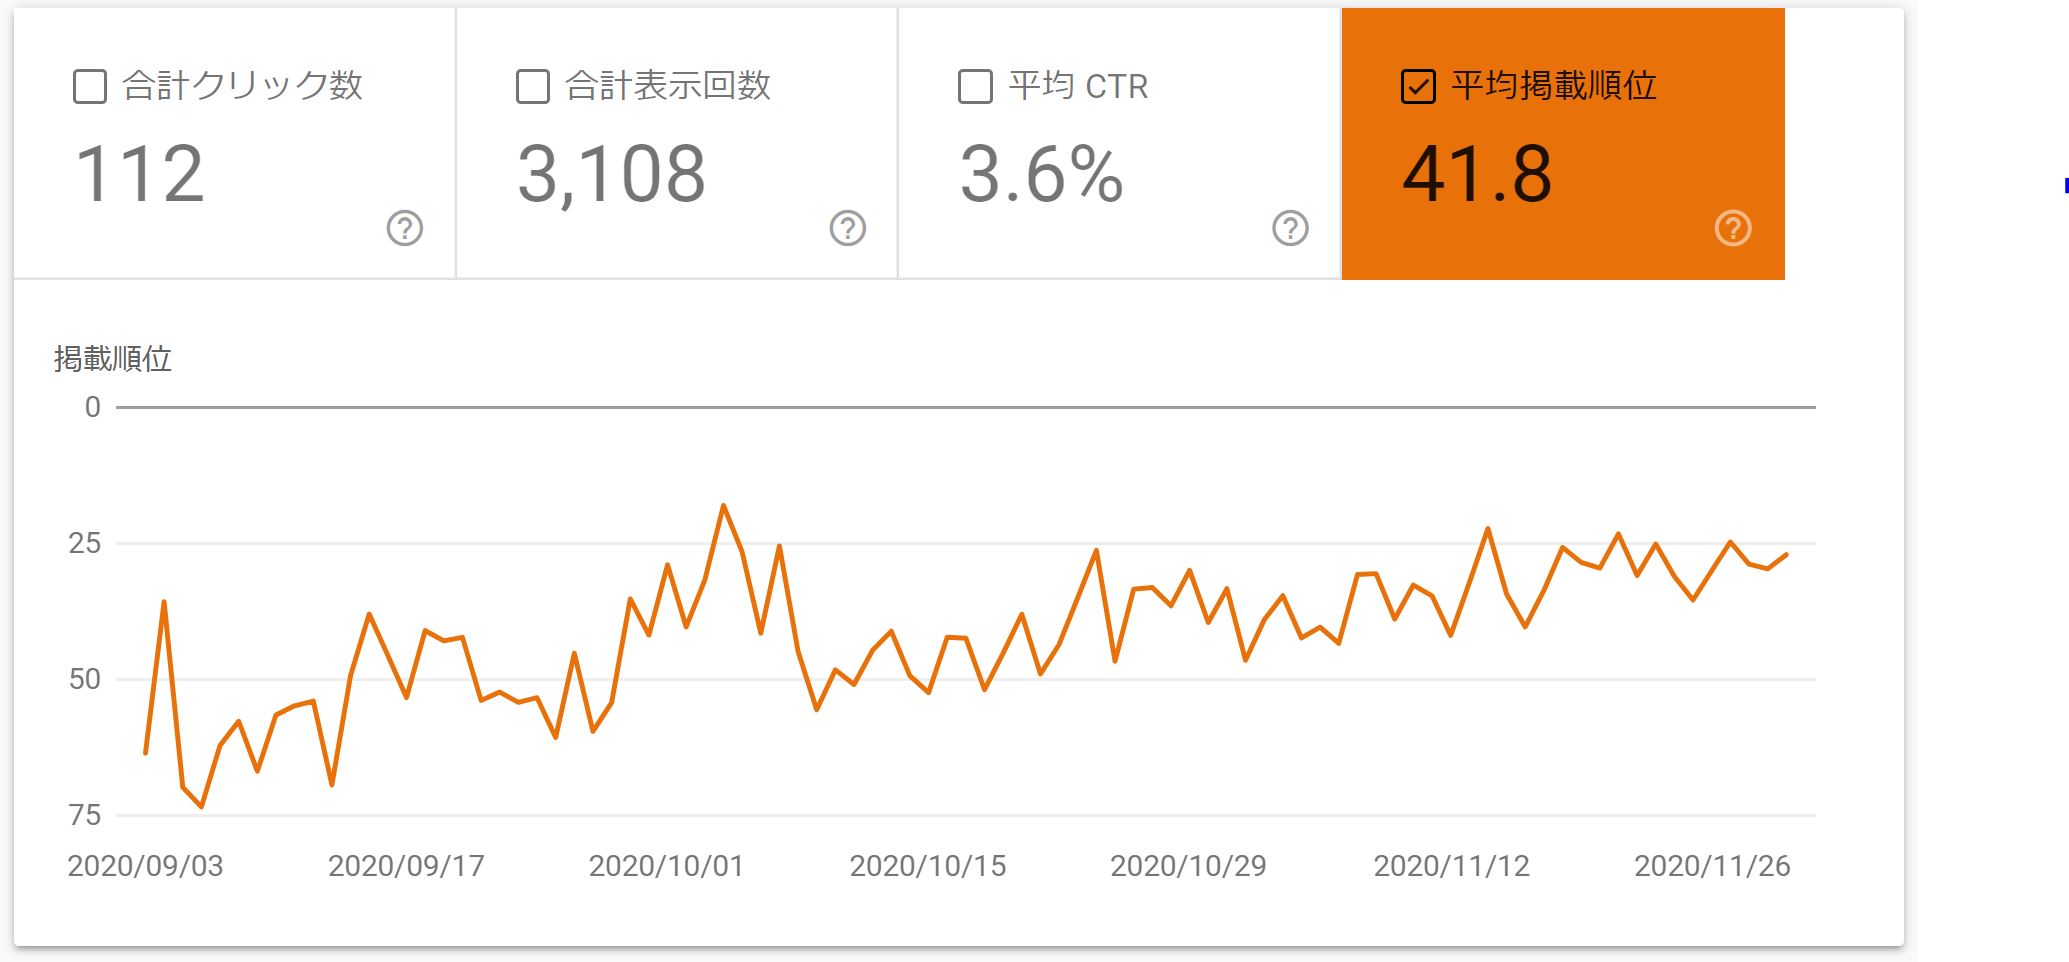Select the 3.6% CTR value
This screenshot has width=2069, height=962.
pyautogui.click(x=1041, y=174)
